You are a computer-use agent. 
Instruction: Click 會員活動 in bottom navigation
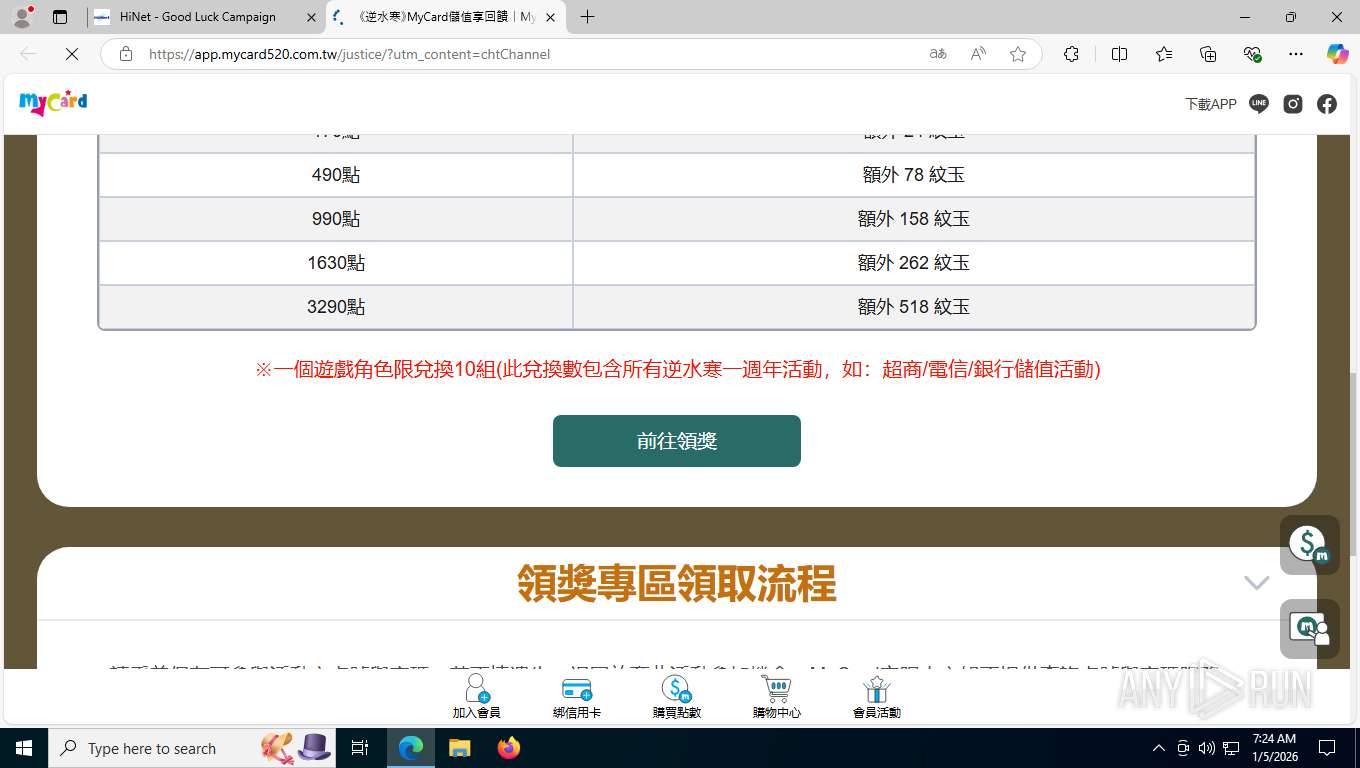(877, 696)
